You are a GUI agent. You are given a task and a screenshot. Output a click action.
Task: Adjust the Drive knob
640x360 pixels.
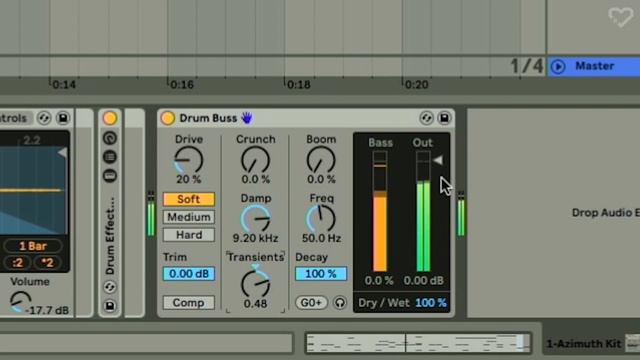pyautogui.click(x=189, y=160)
